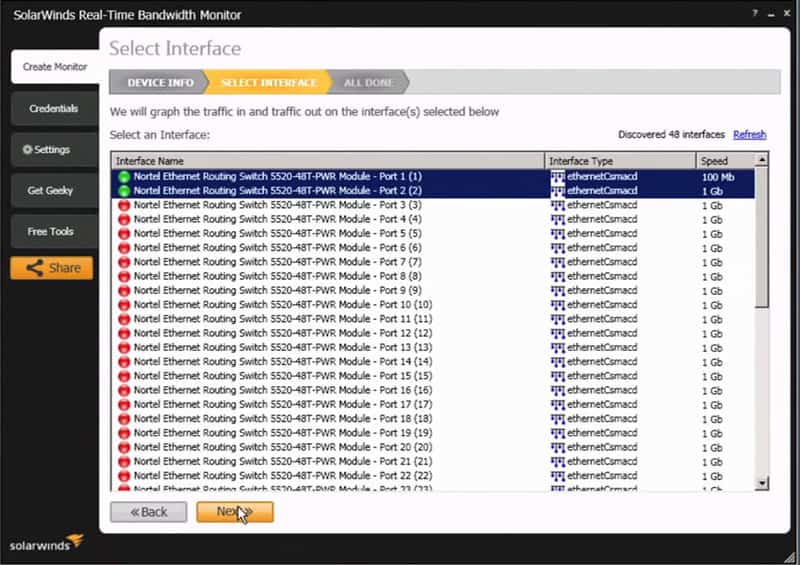
Task: Open the Credentials section
Action: click(54, 109)
